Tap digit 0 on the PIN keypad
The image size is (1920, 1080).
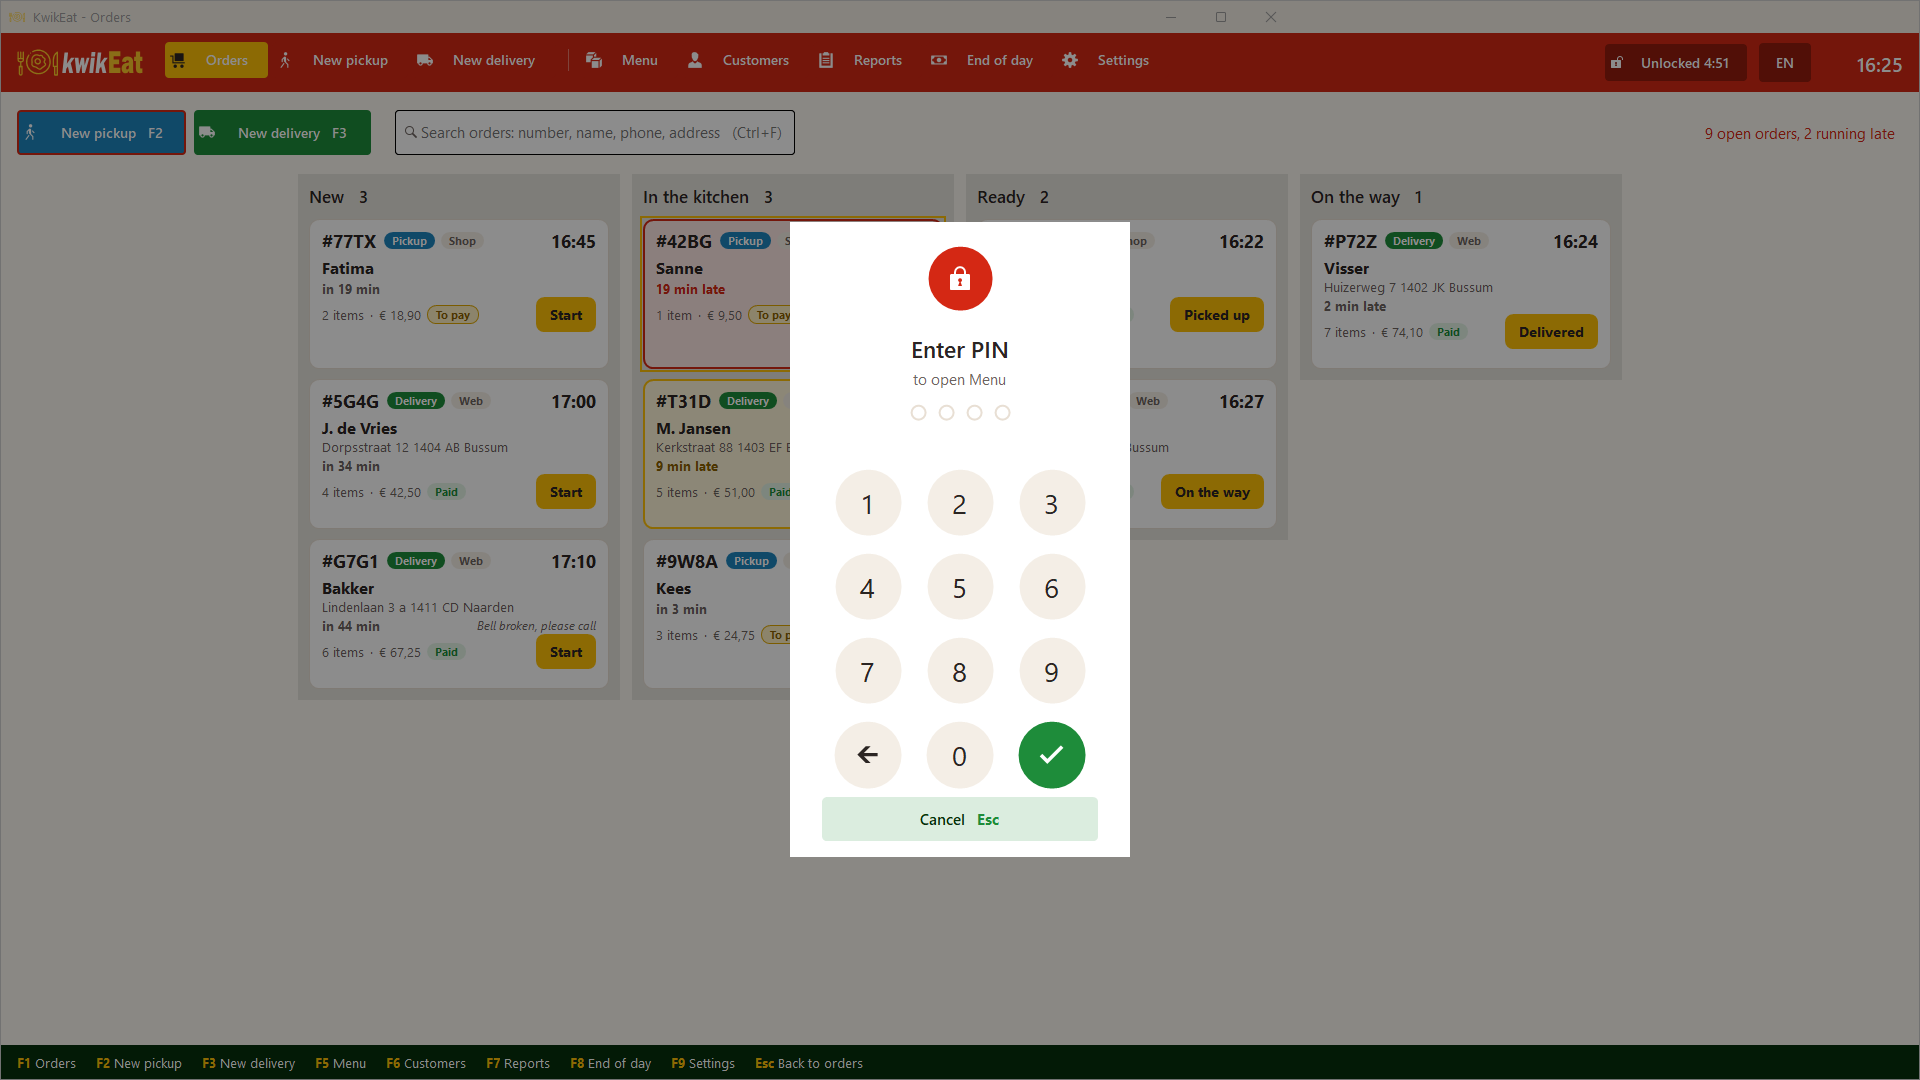(959, 755)
